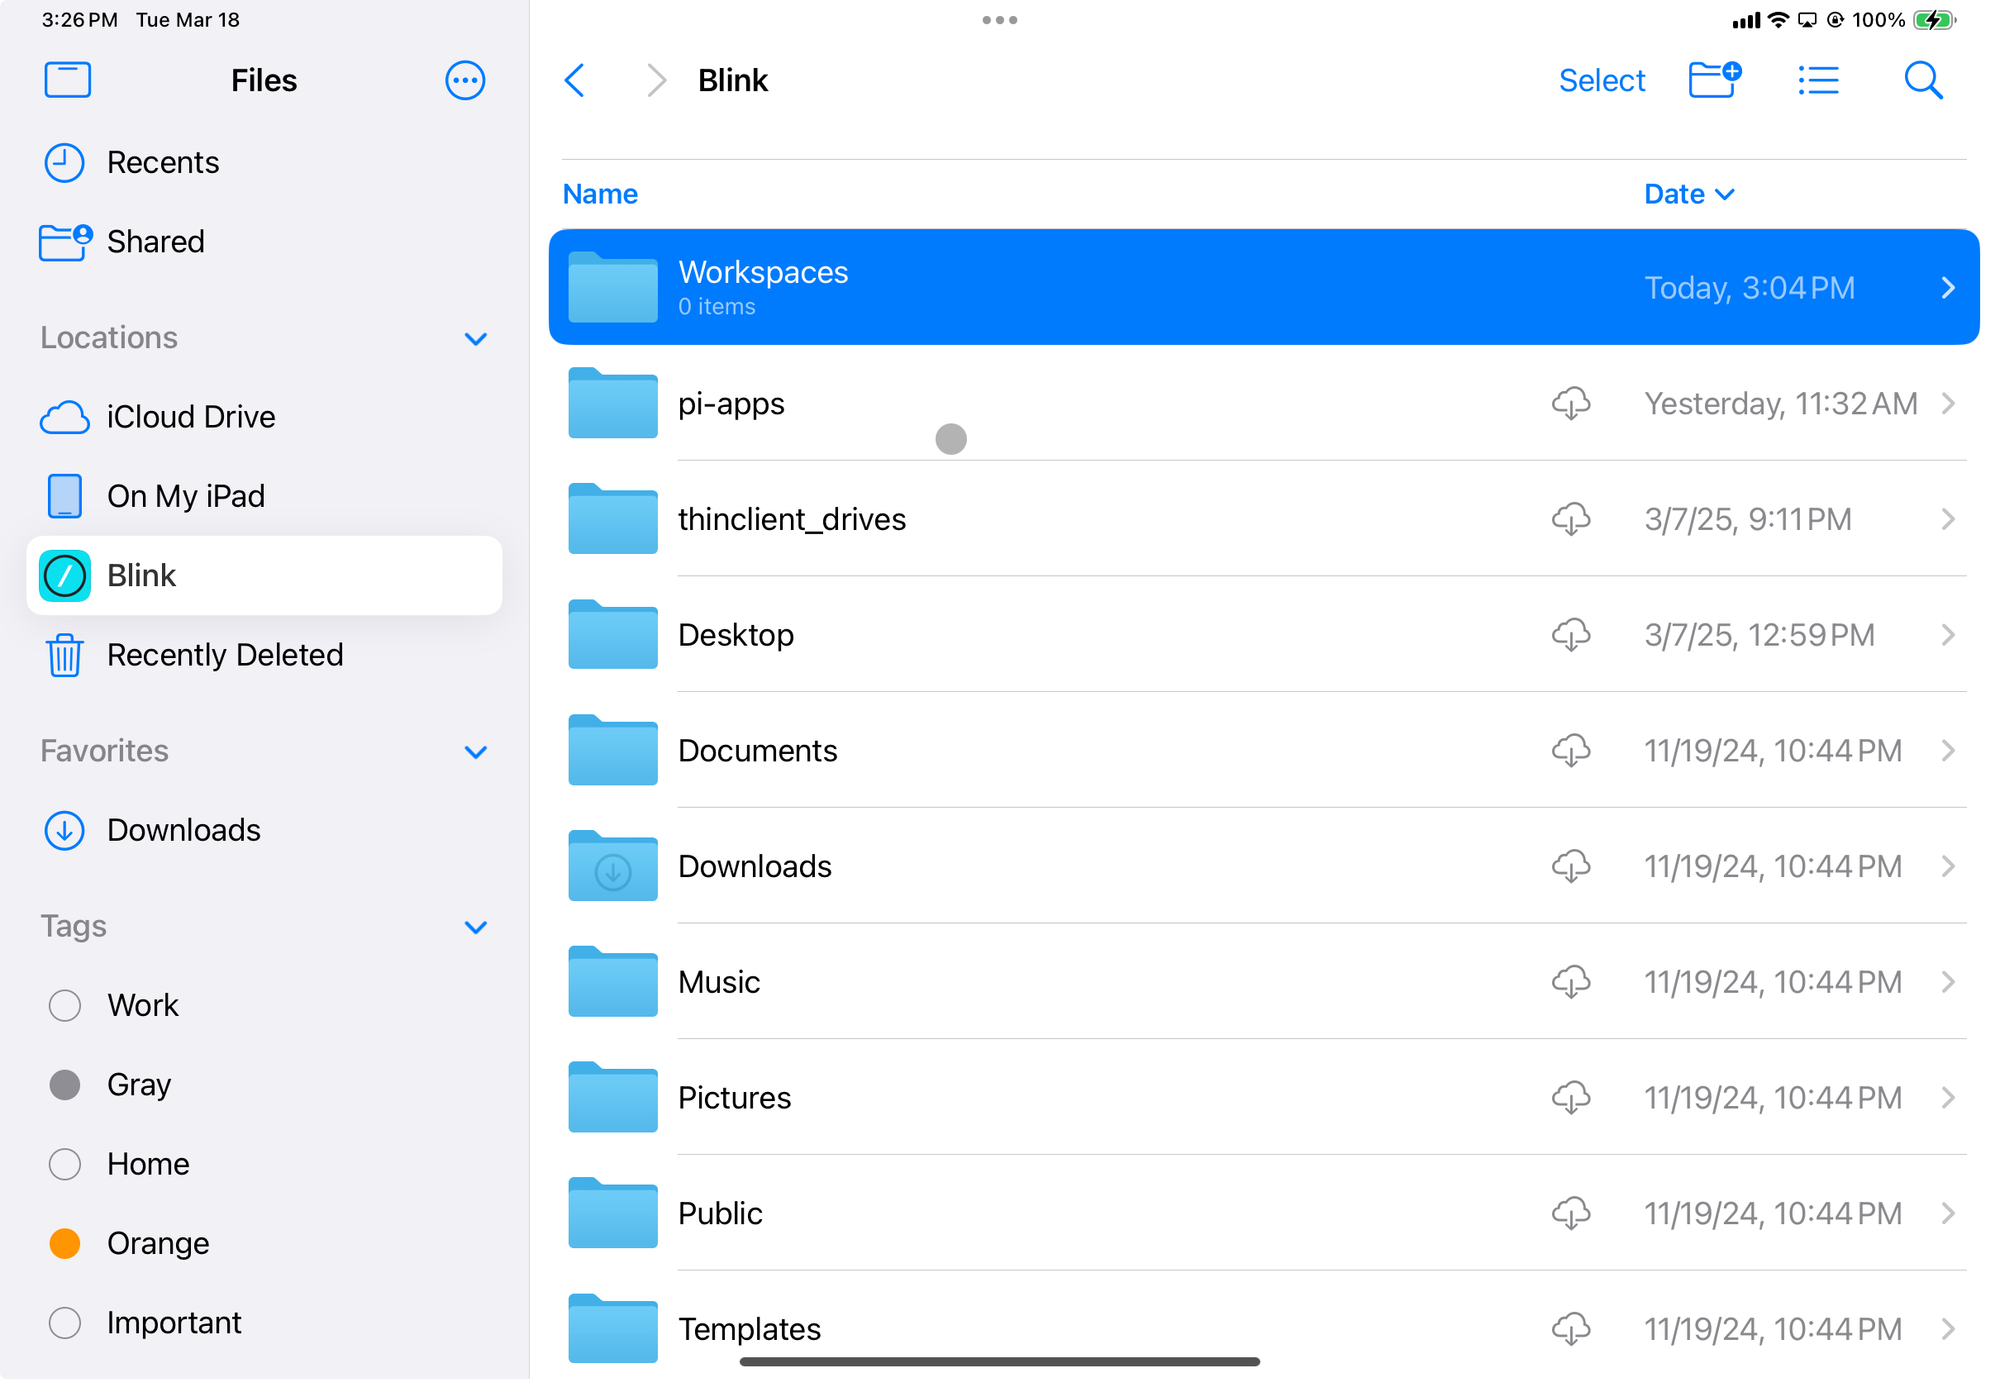The width and height of the screenshot is (2000, 1379).
Task: Collapse the Favorites section
Action: coord(476,752)
